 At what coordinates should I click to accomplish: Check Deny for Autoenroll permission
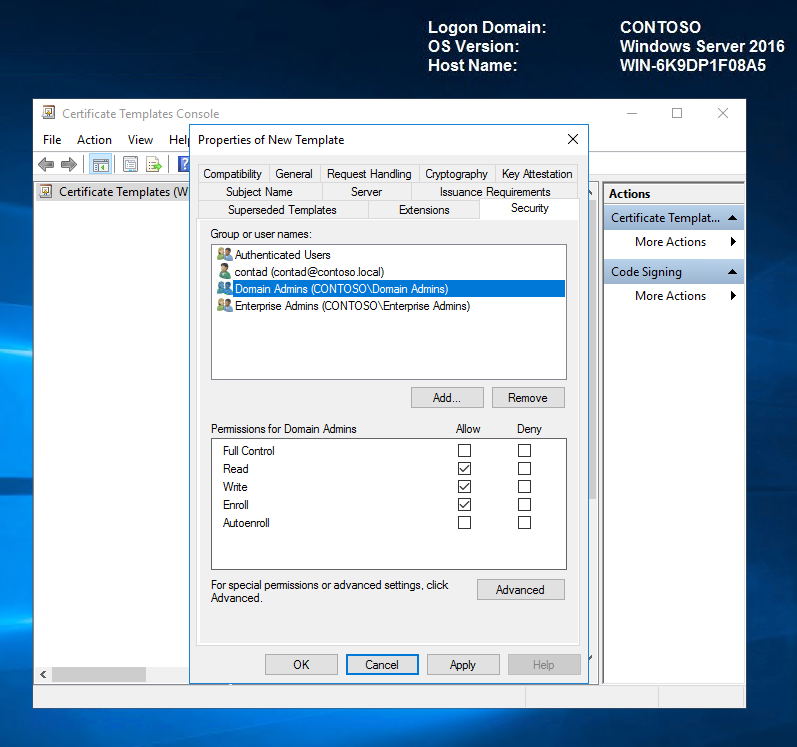tap(524, 522)
